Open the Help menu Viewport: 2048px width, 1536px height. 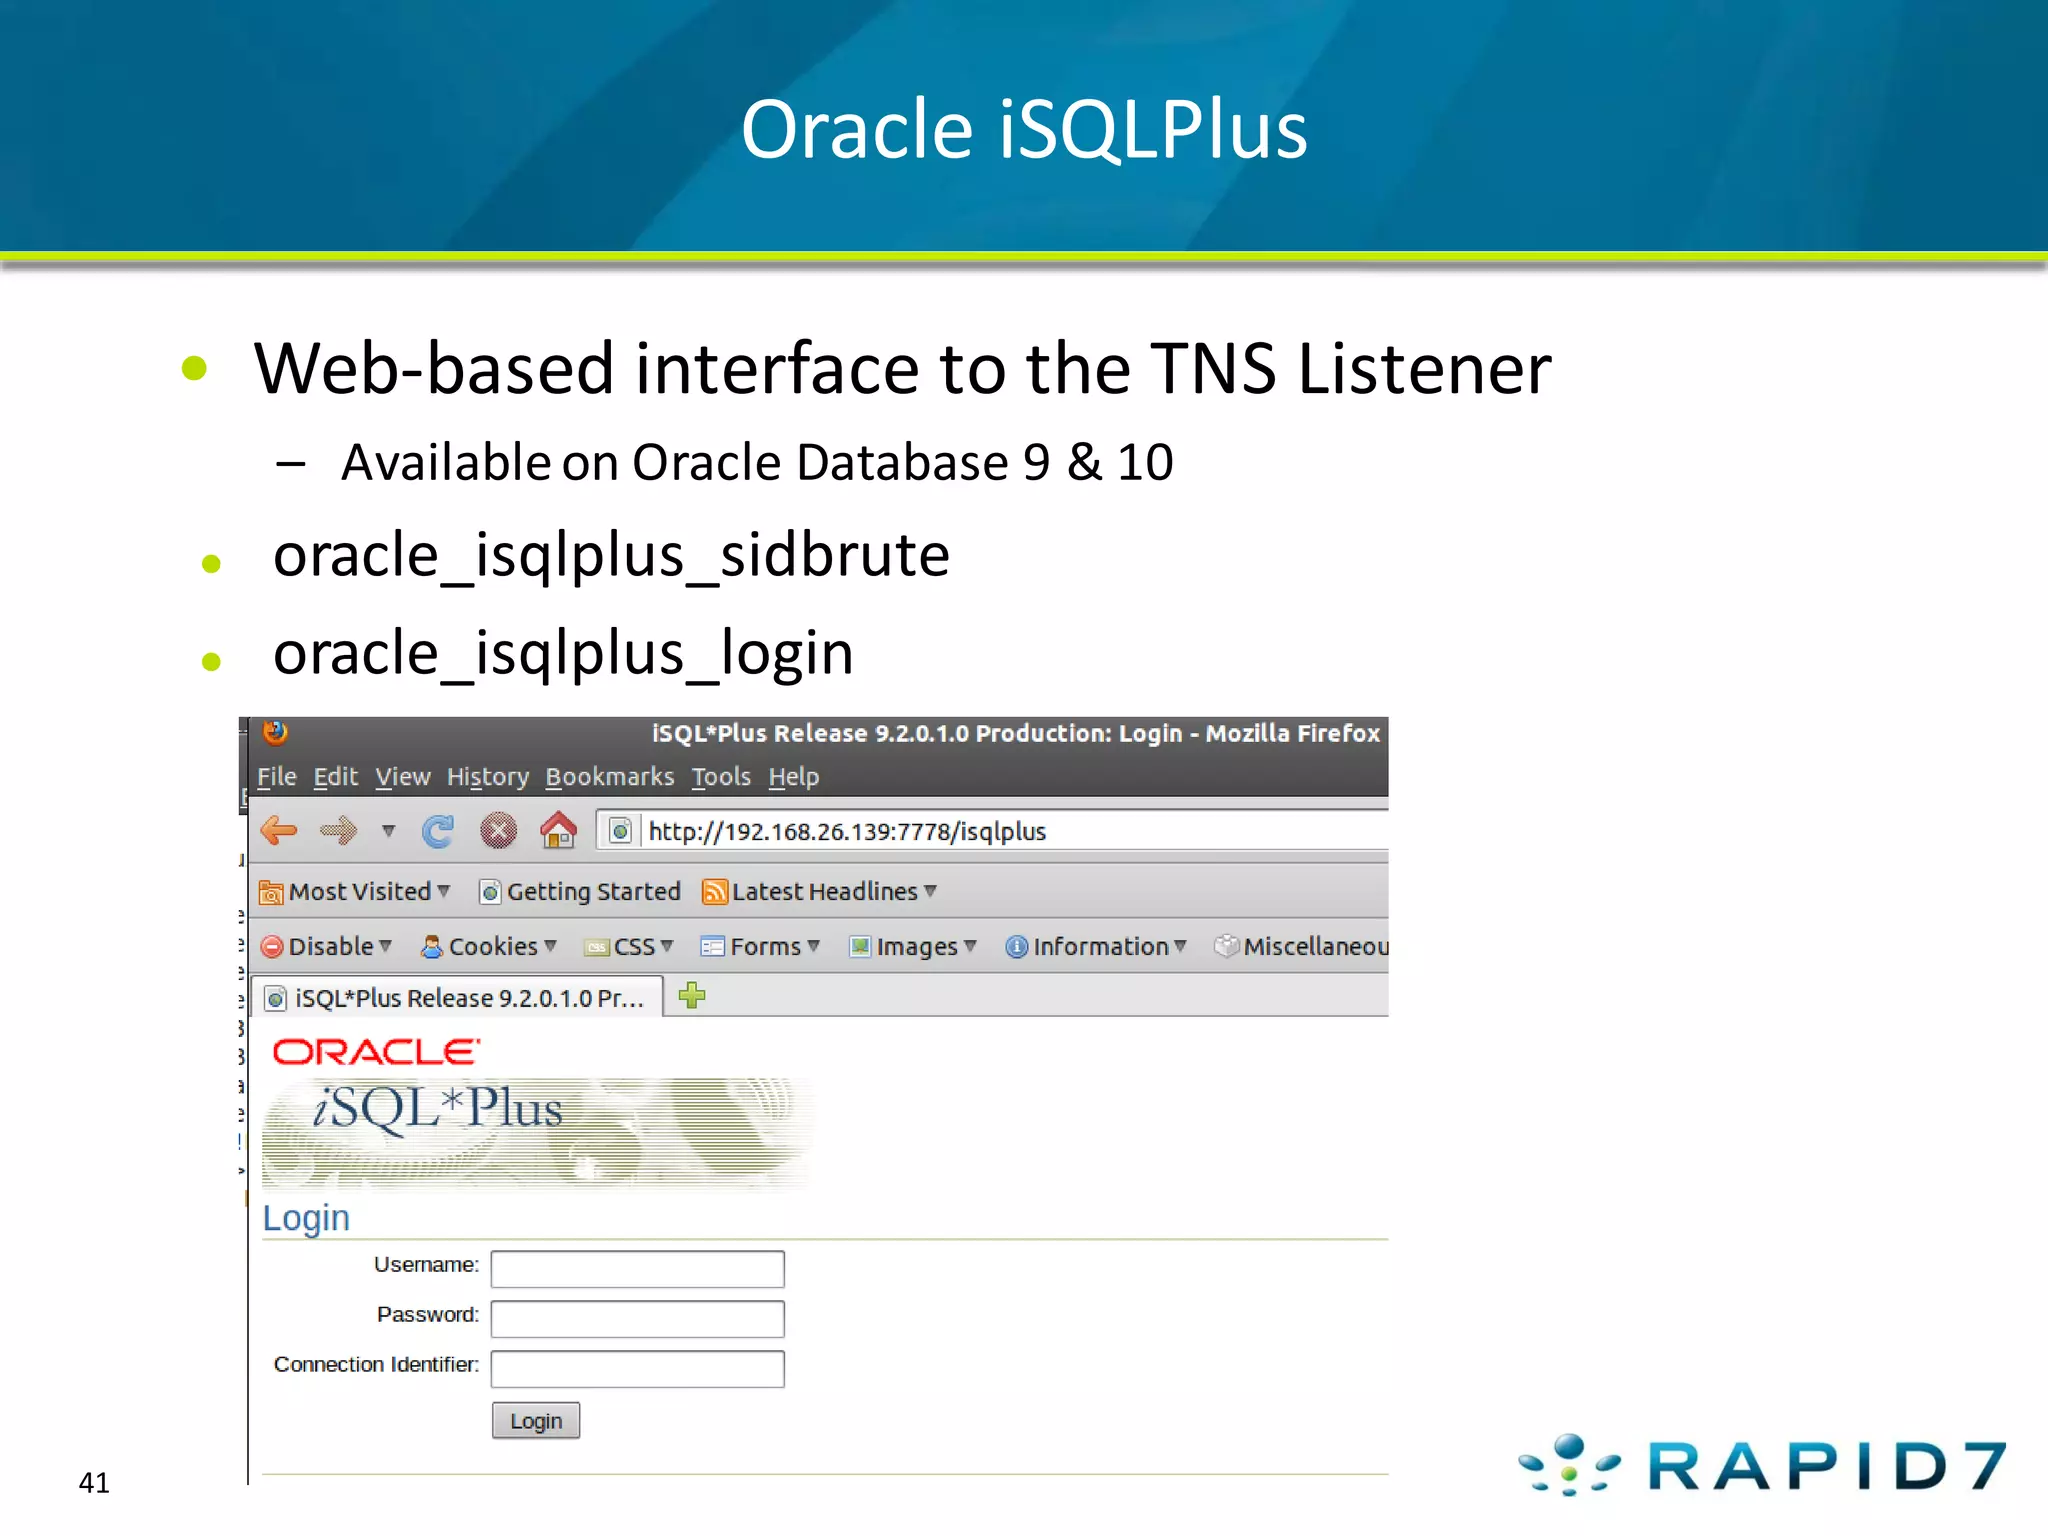pos(794,777)
